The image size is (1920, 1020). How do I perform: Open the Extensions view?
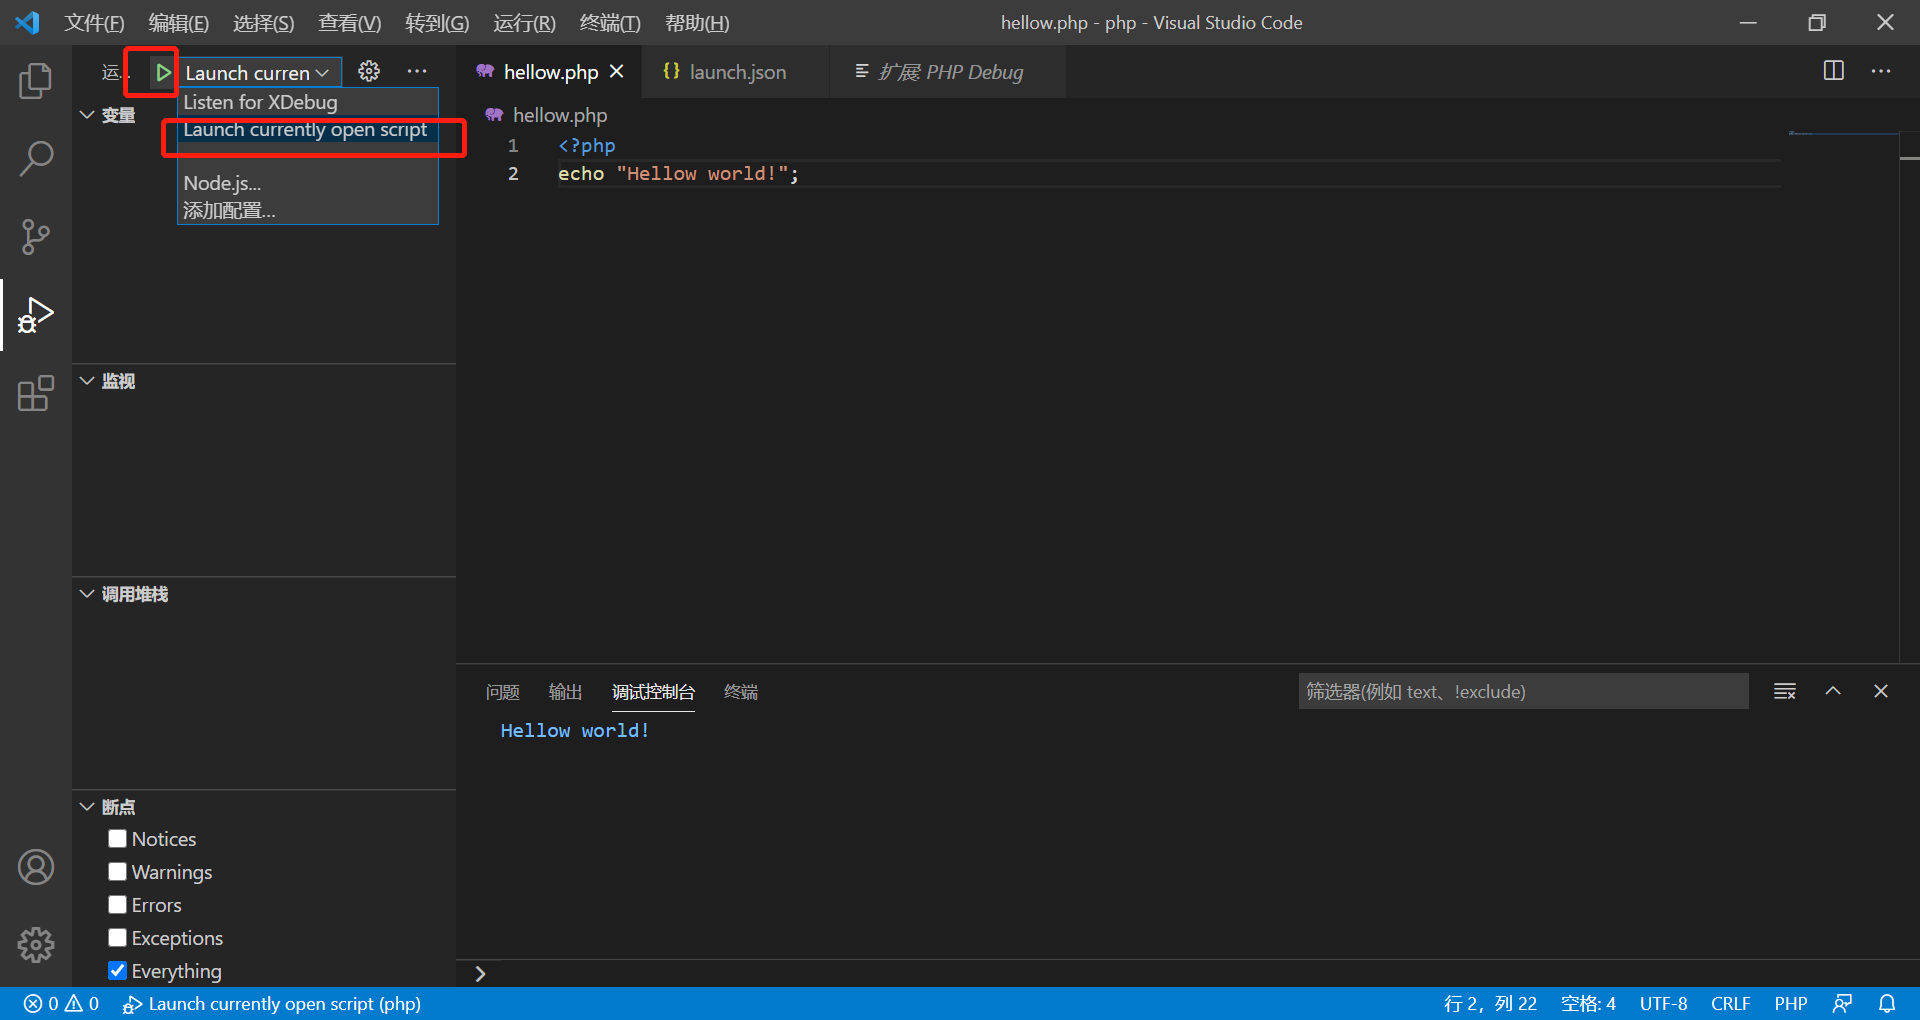pyautogui.click(x=36, y=393)
